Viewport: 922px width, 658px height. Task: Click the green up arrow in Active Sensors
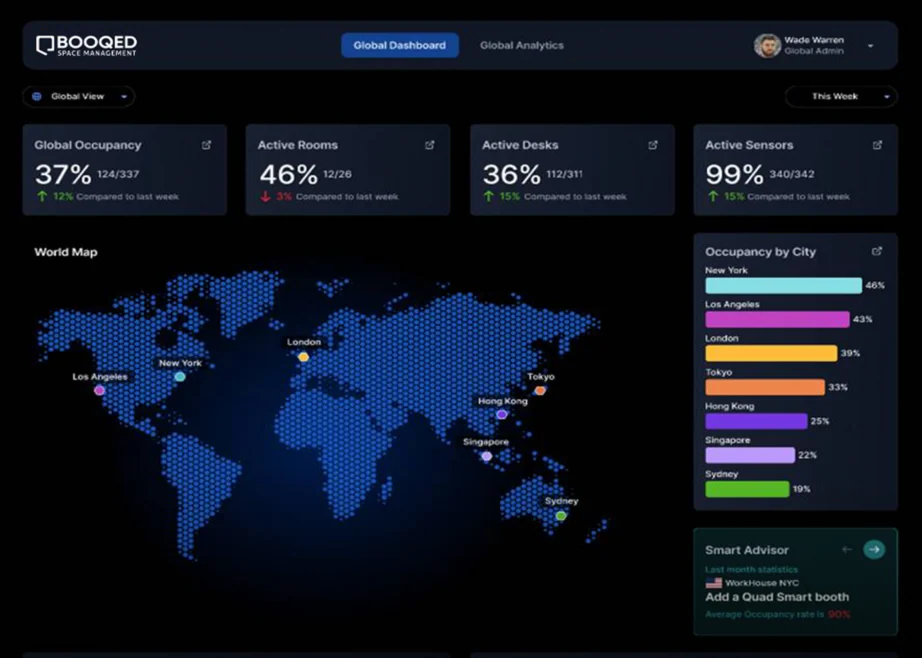tap(713, 196)
